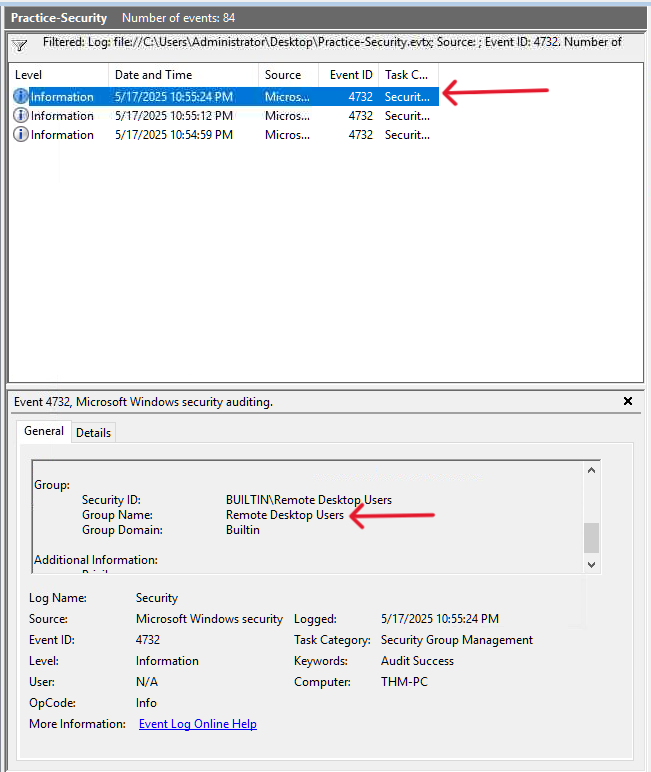The height and width of the screenshot is (772, 651).
Task: Select the 5/17/2025 10:55:12 PM date cell
Action: pyautogui.click(x=173, y=116)
